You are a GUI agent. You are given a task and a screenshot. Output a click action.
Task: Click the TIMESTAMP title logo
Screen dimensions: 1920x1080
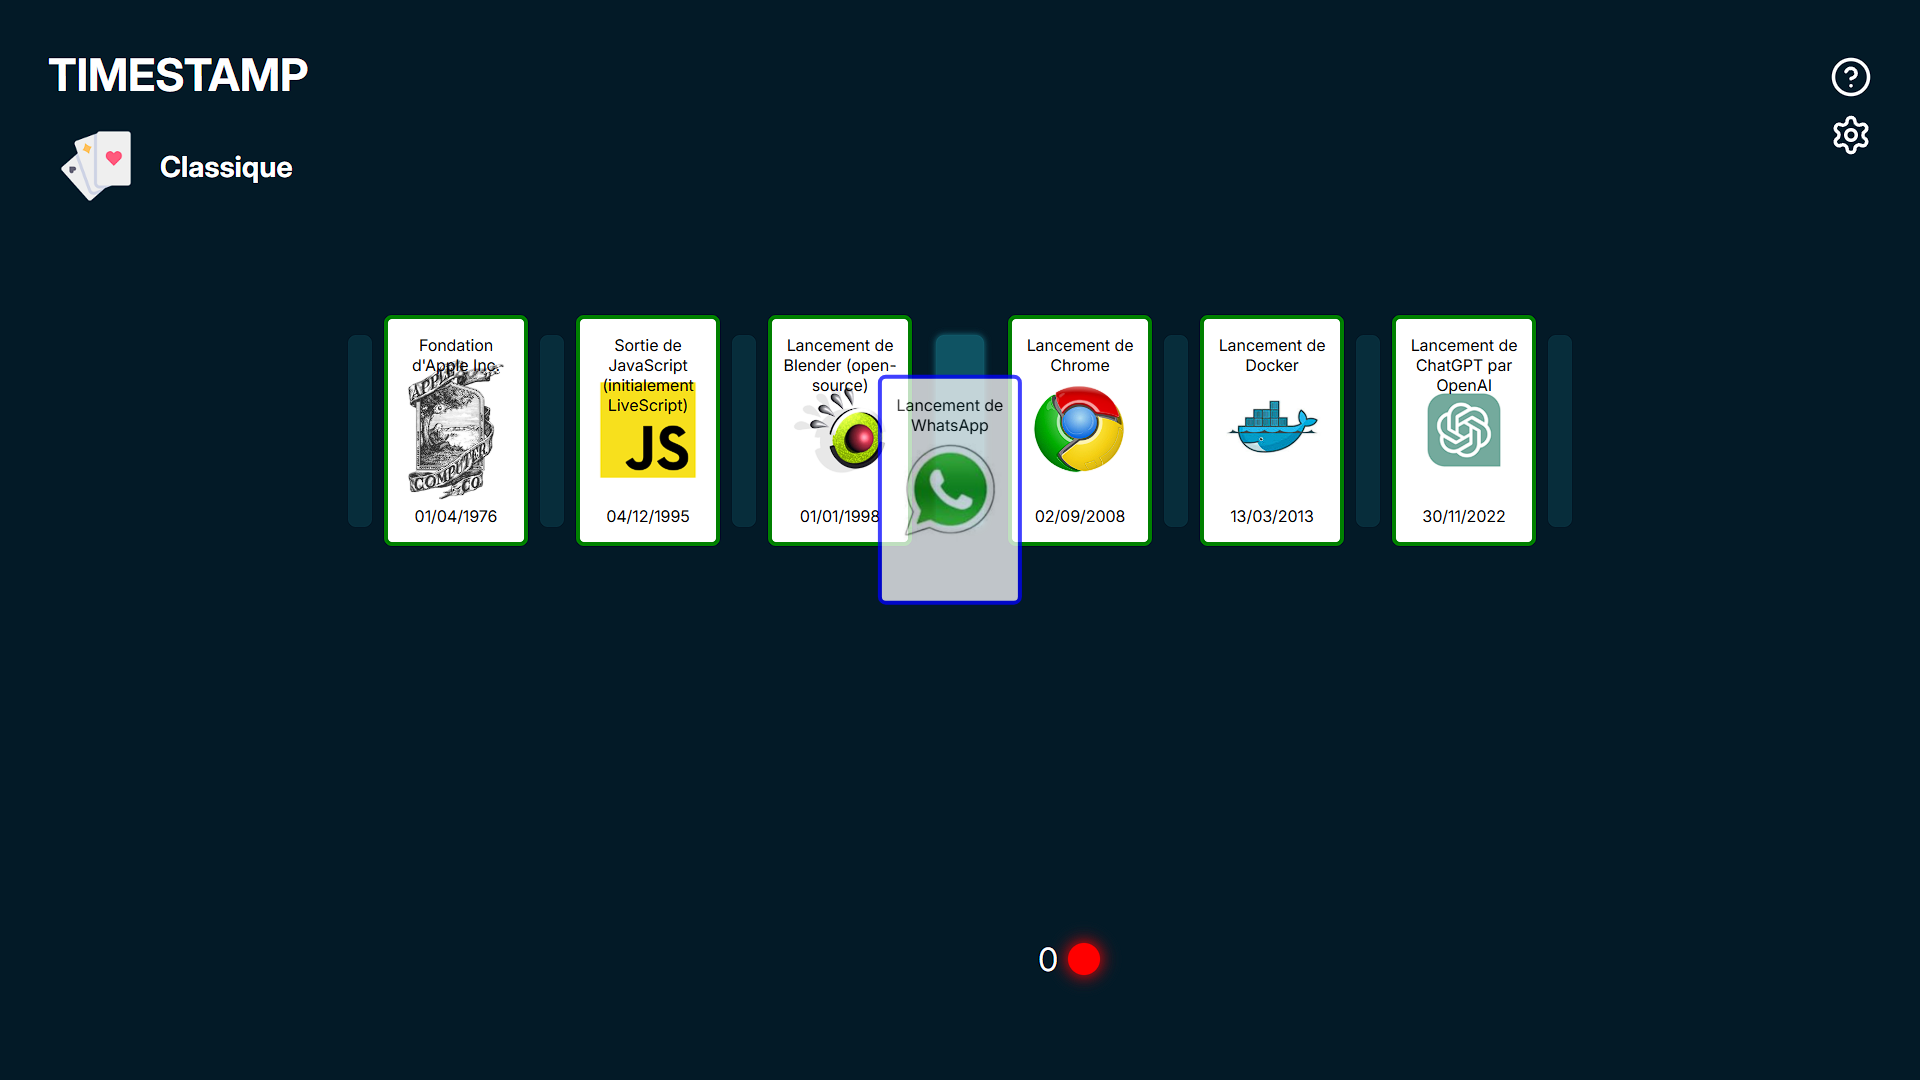(x=178, y=76)
